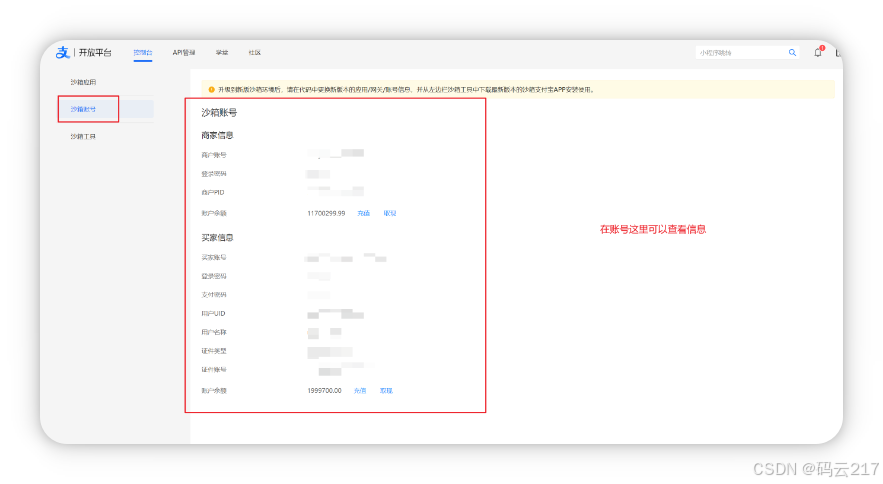Click the 商户账号 label

pos(214,155)
